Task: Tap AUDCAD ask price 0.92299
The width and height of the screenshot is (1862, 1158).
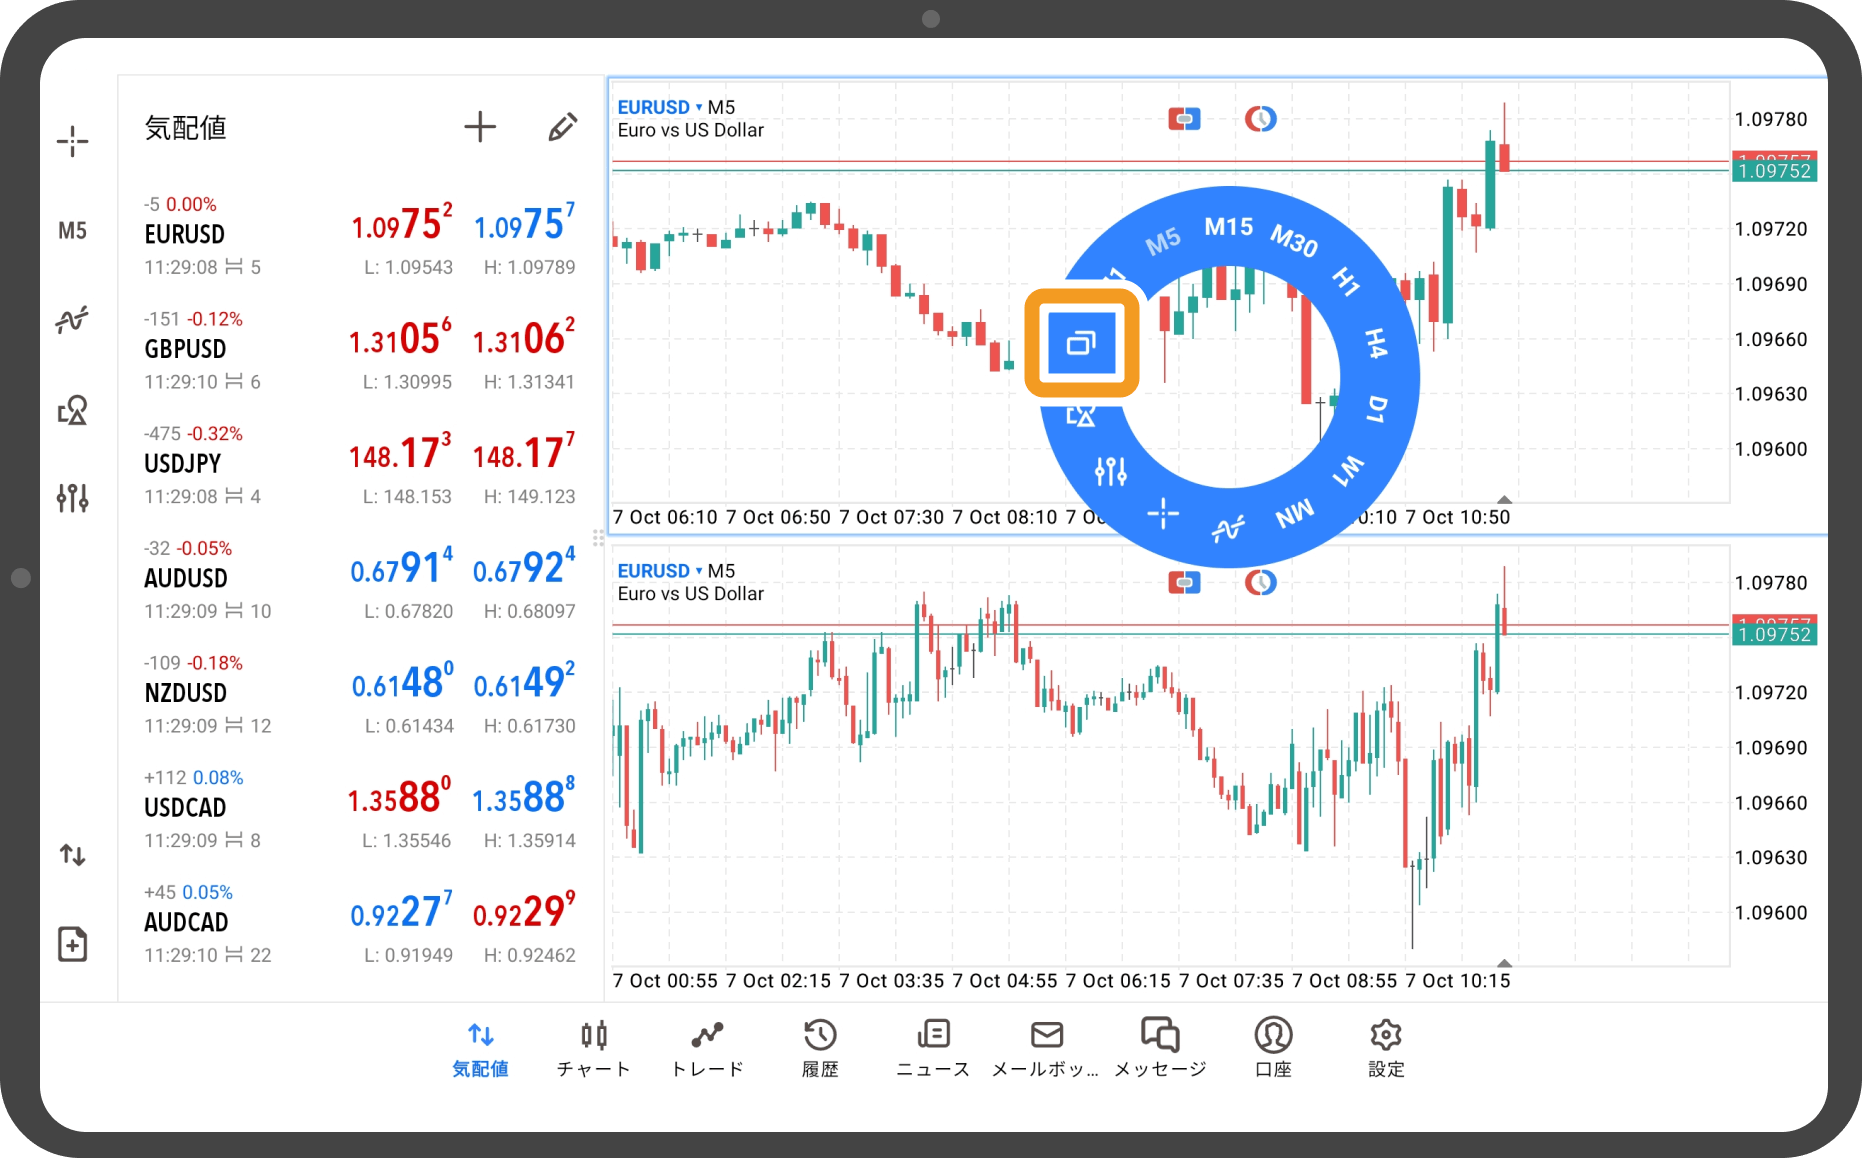Action: (x=524, y=911)
